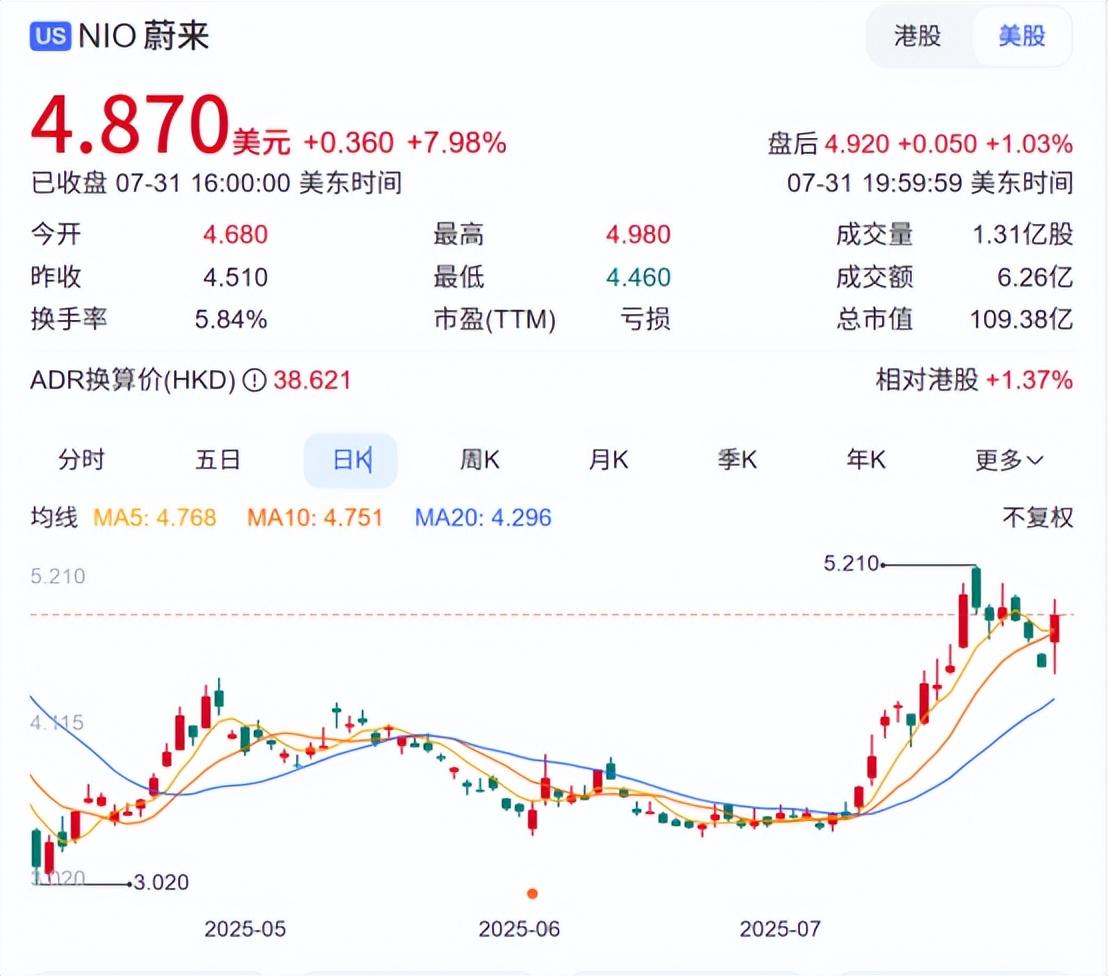Click the orange event dot under the chart
1108x976 pixels.
pyautogui.click(x=532, y=893)
